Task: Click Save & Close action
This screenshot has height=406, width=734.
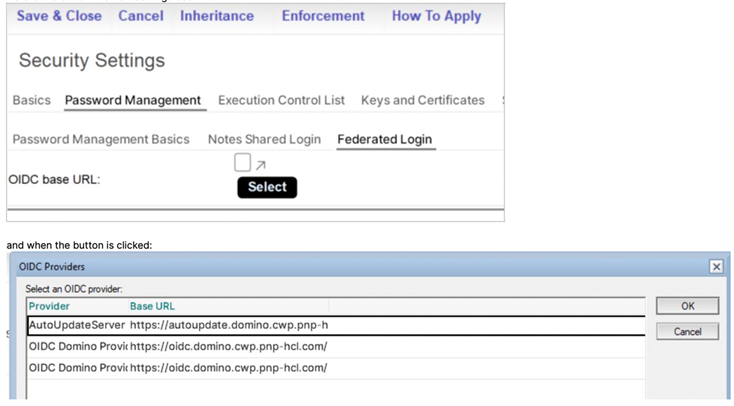Action: click(59, 16)
